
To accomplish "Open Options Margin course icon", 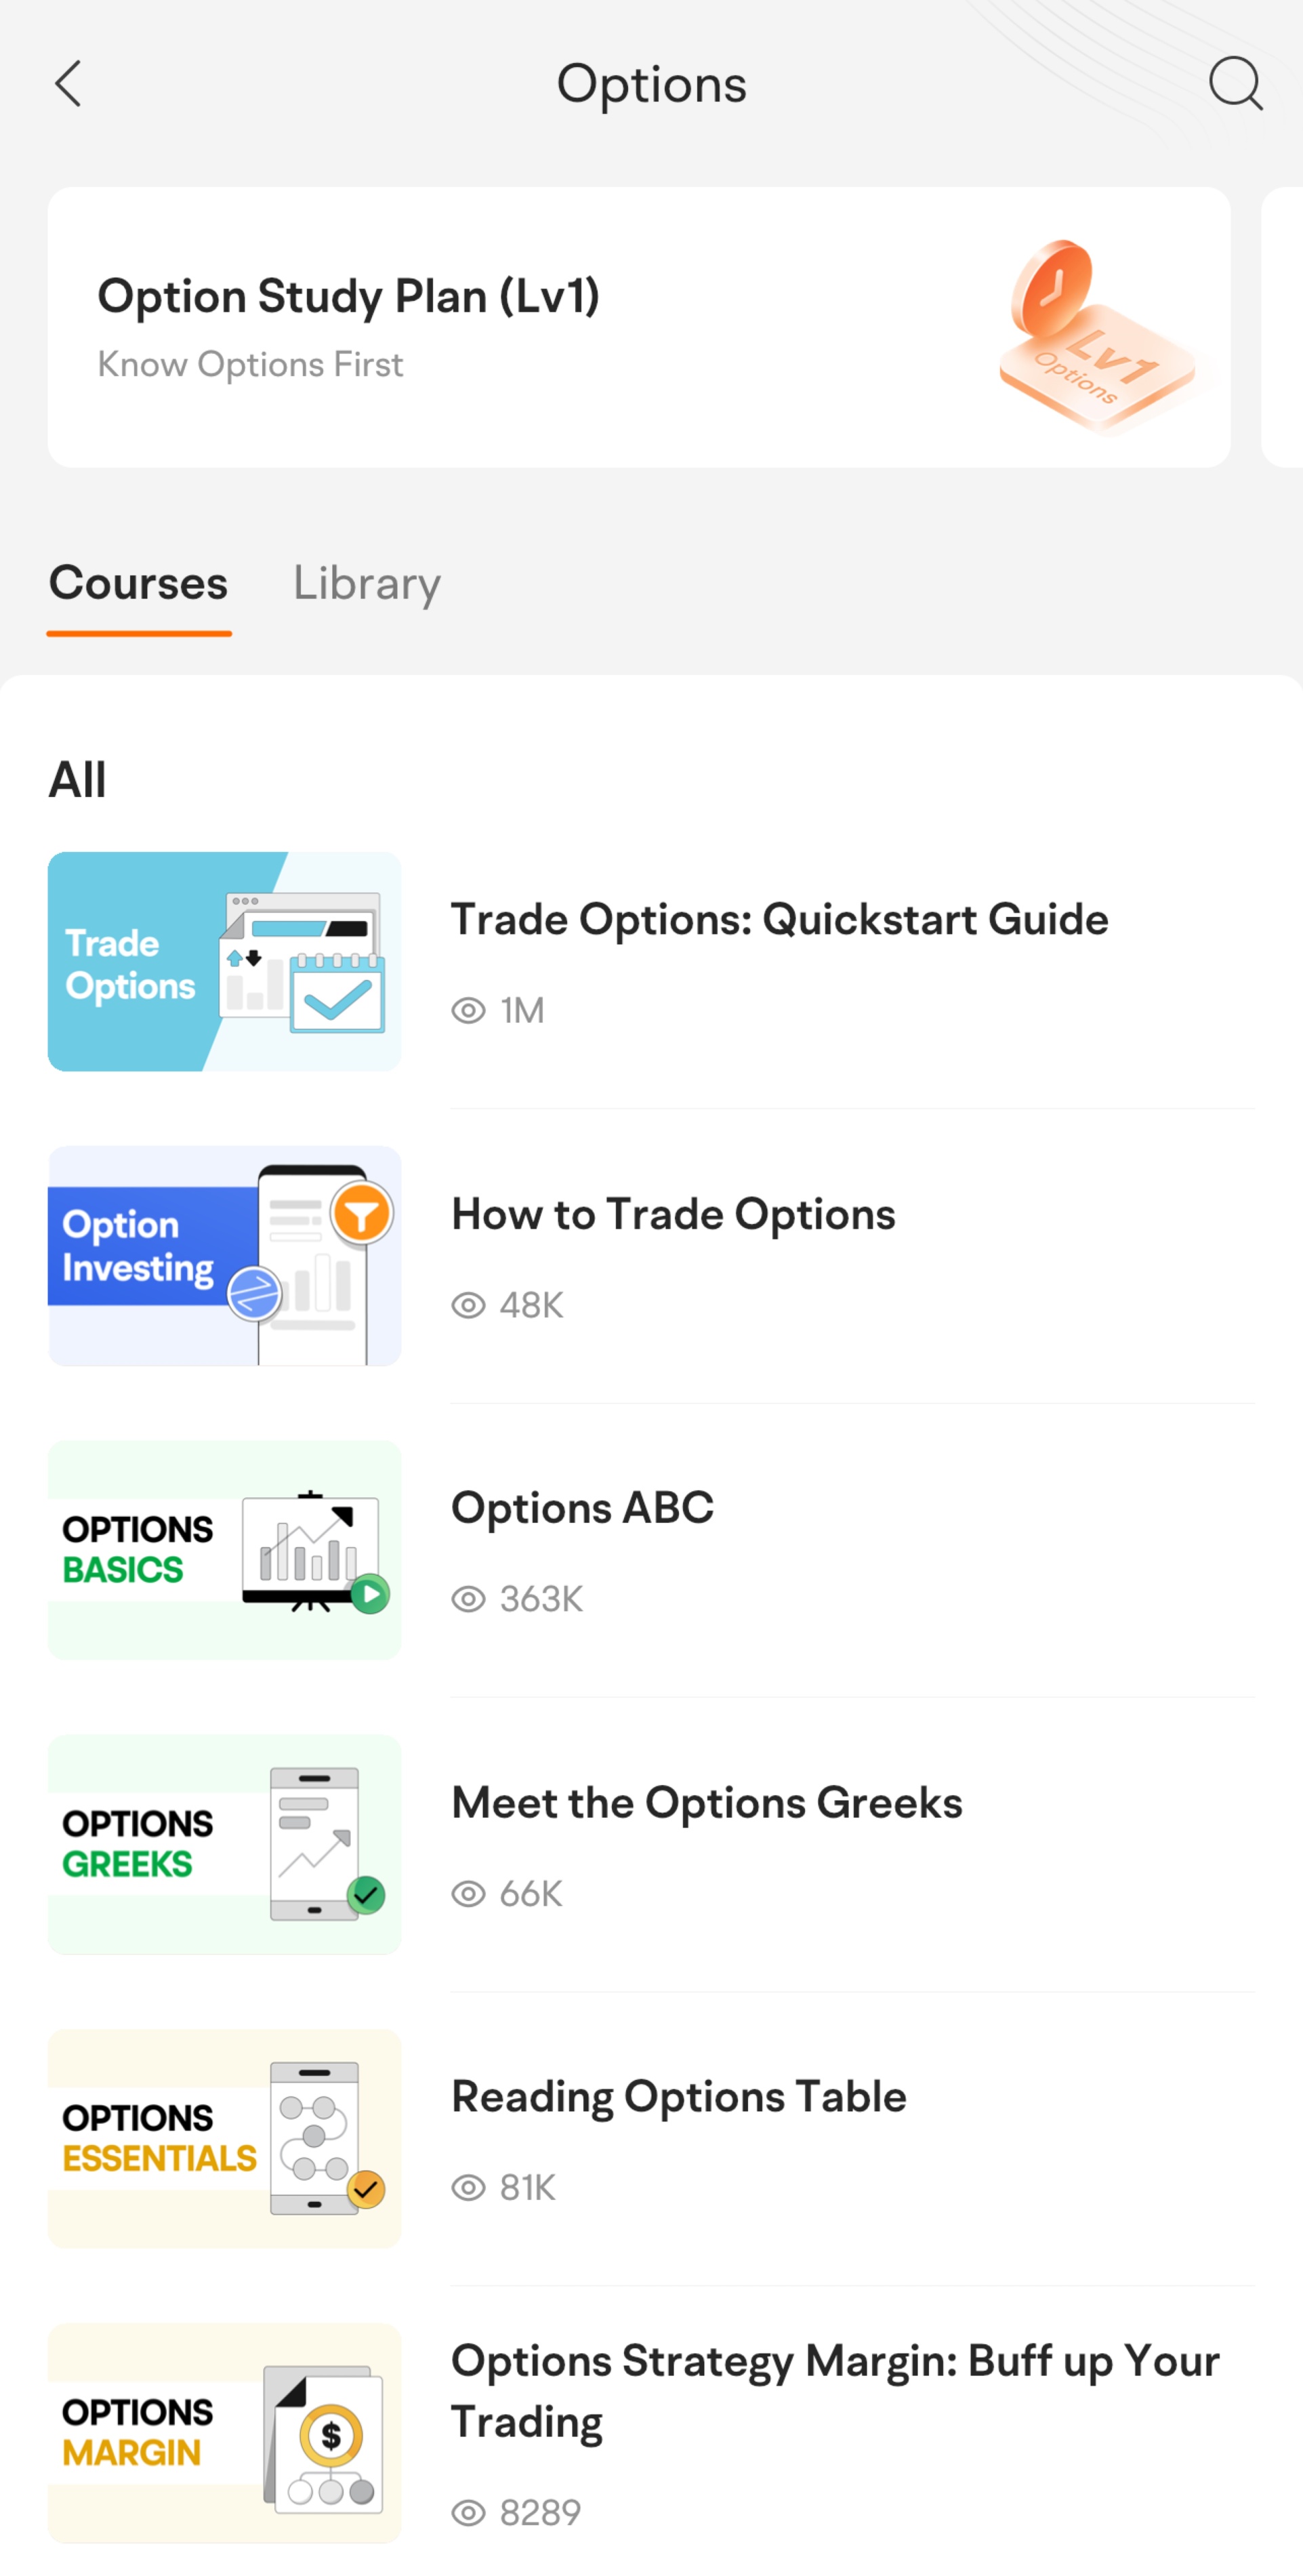I will pyautogui.click(x=223, y=2435).
